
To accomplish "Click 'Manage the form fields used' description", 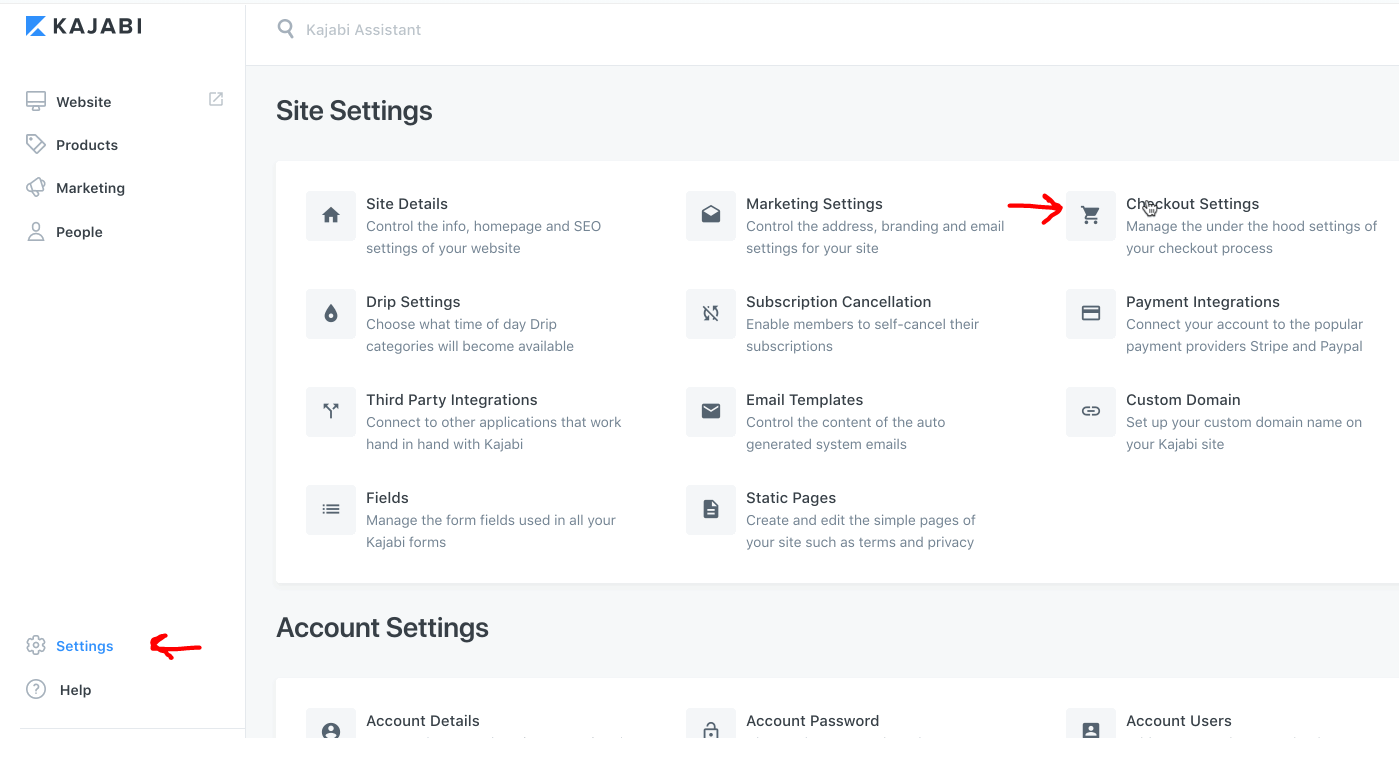I will point(491,520).
